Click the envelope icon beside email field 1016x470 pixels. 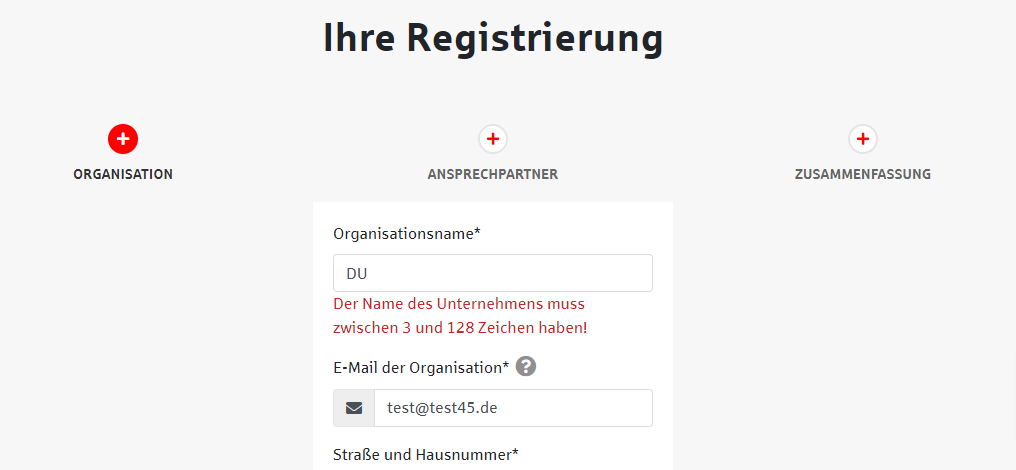354,408
